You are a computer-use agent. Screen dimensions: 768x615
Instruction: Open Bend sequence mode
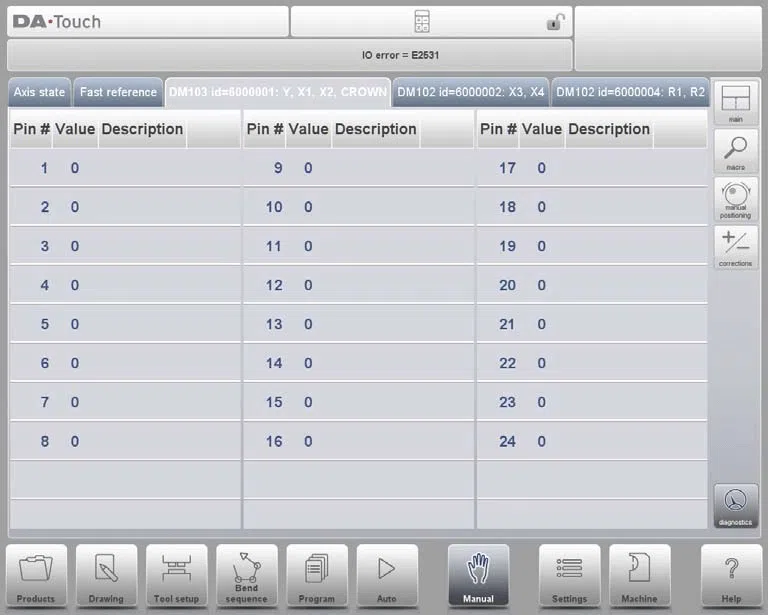246,576
